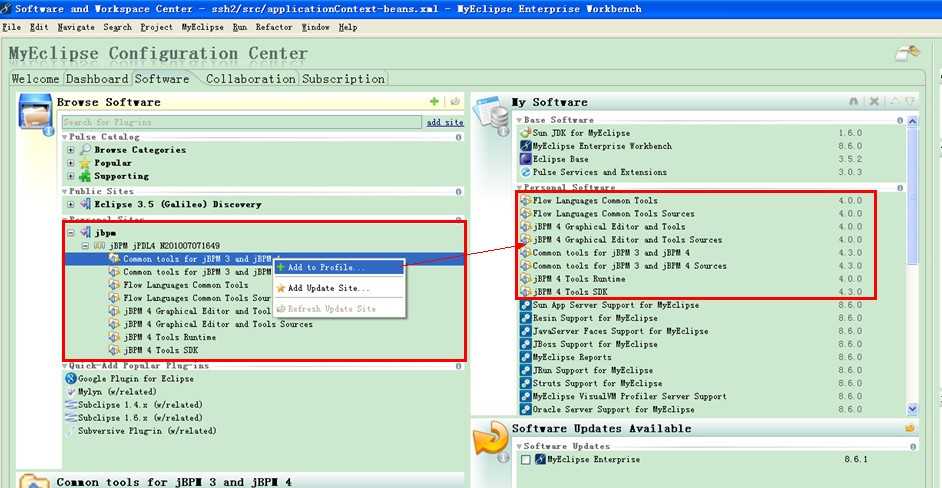Select Flow Languages Common Tools in Browse Software

click(186, 285)
